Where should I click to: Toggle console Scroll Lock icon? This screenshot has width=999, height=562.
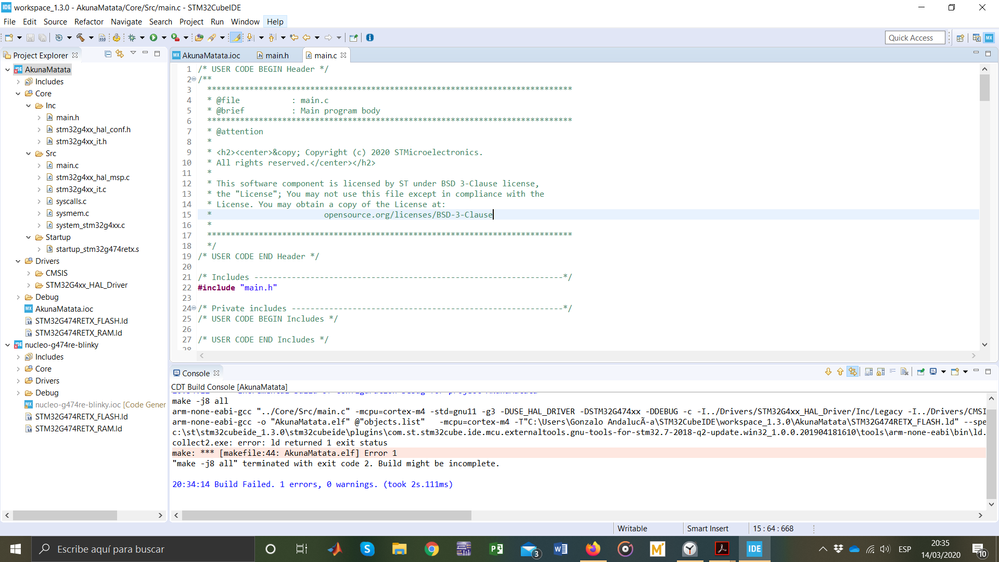(x=880, y=372)
